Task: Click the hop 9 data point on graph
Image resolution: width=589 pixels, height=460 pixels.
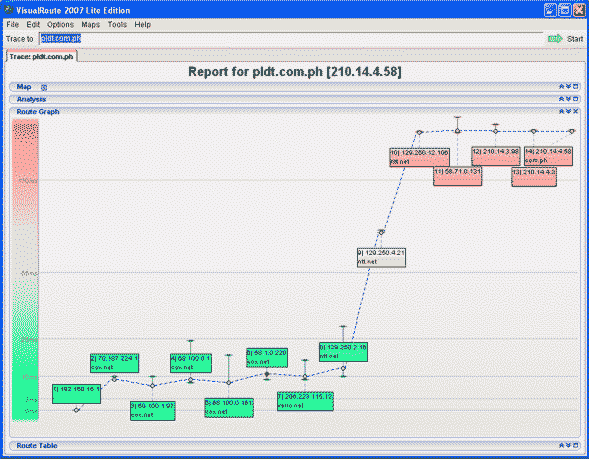Action: [381, 232]
